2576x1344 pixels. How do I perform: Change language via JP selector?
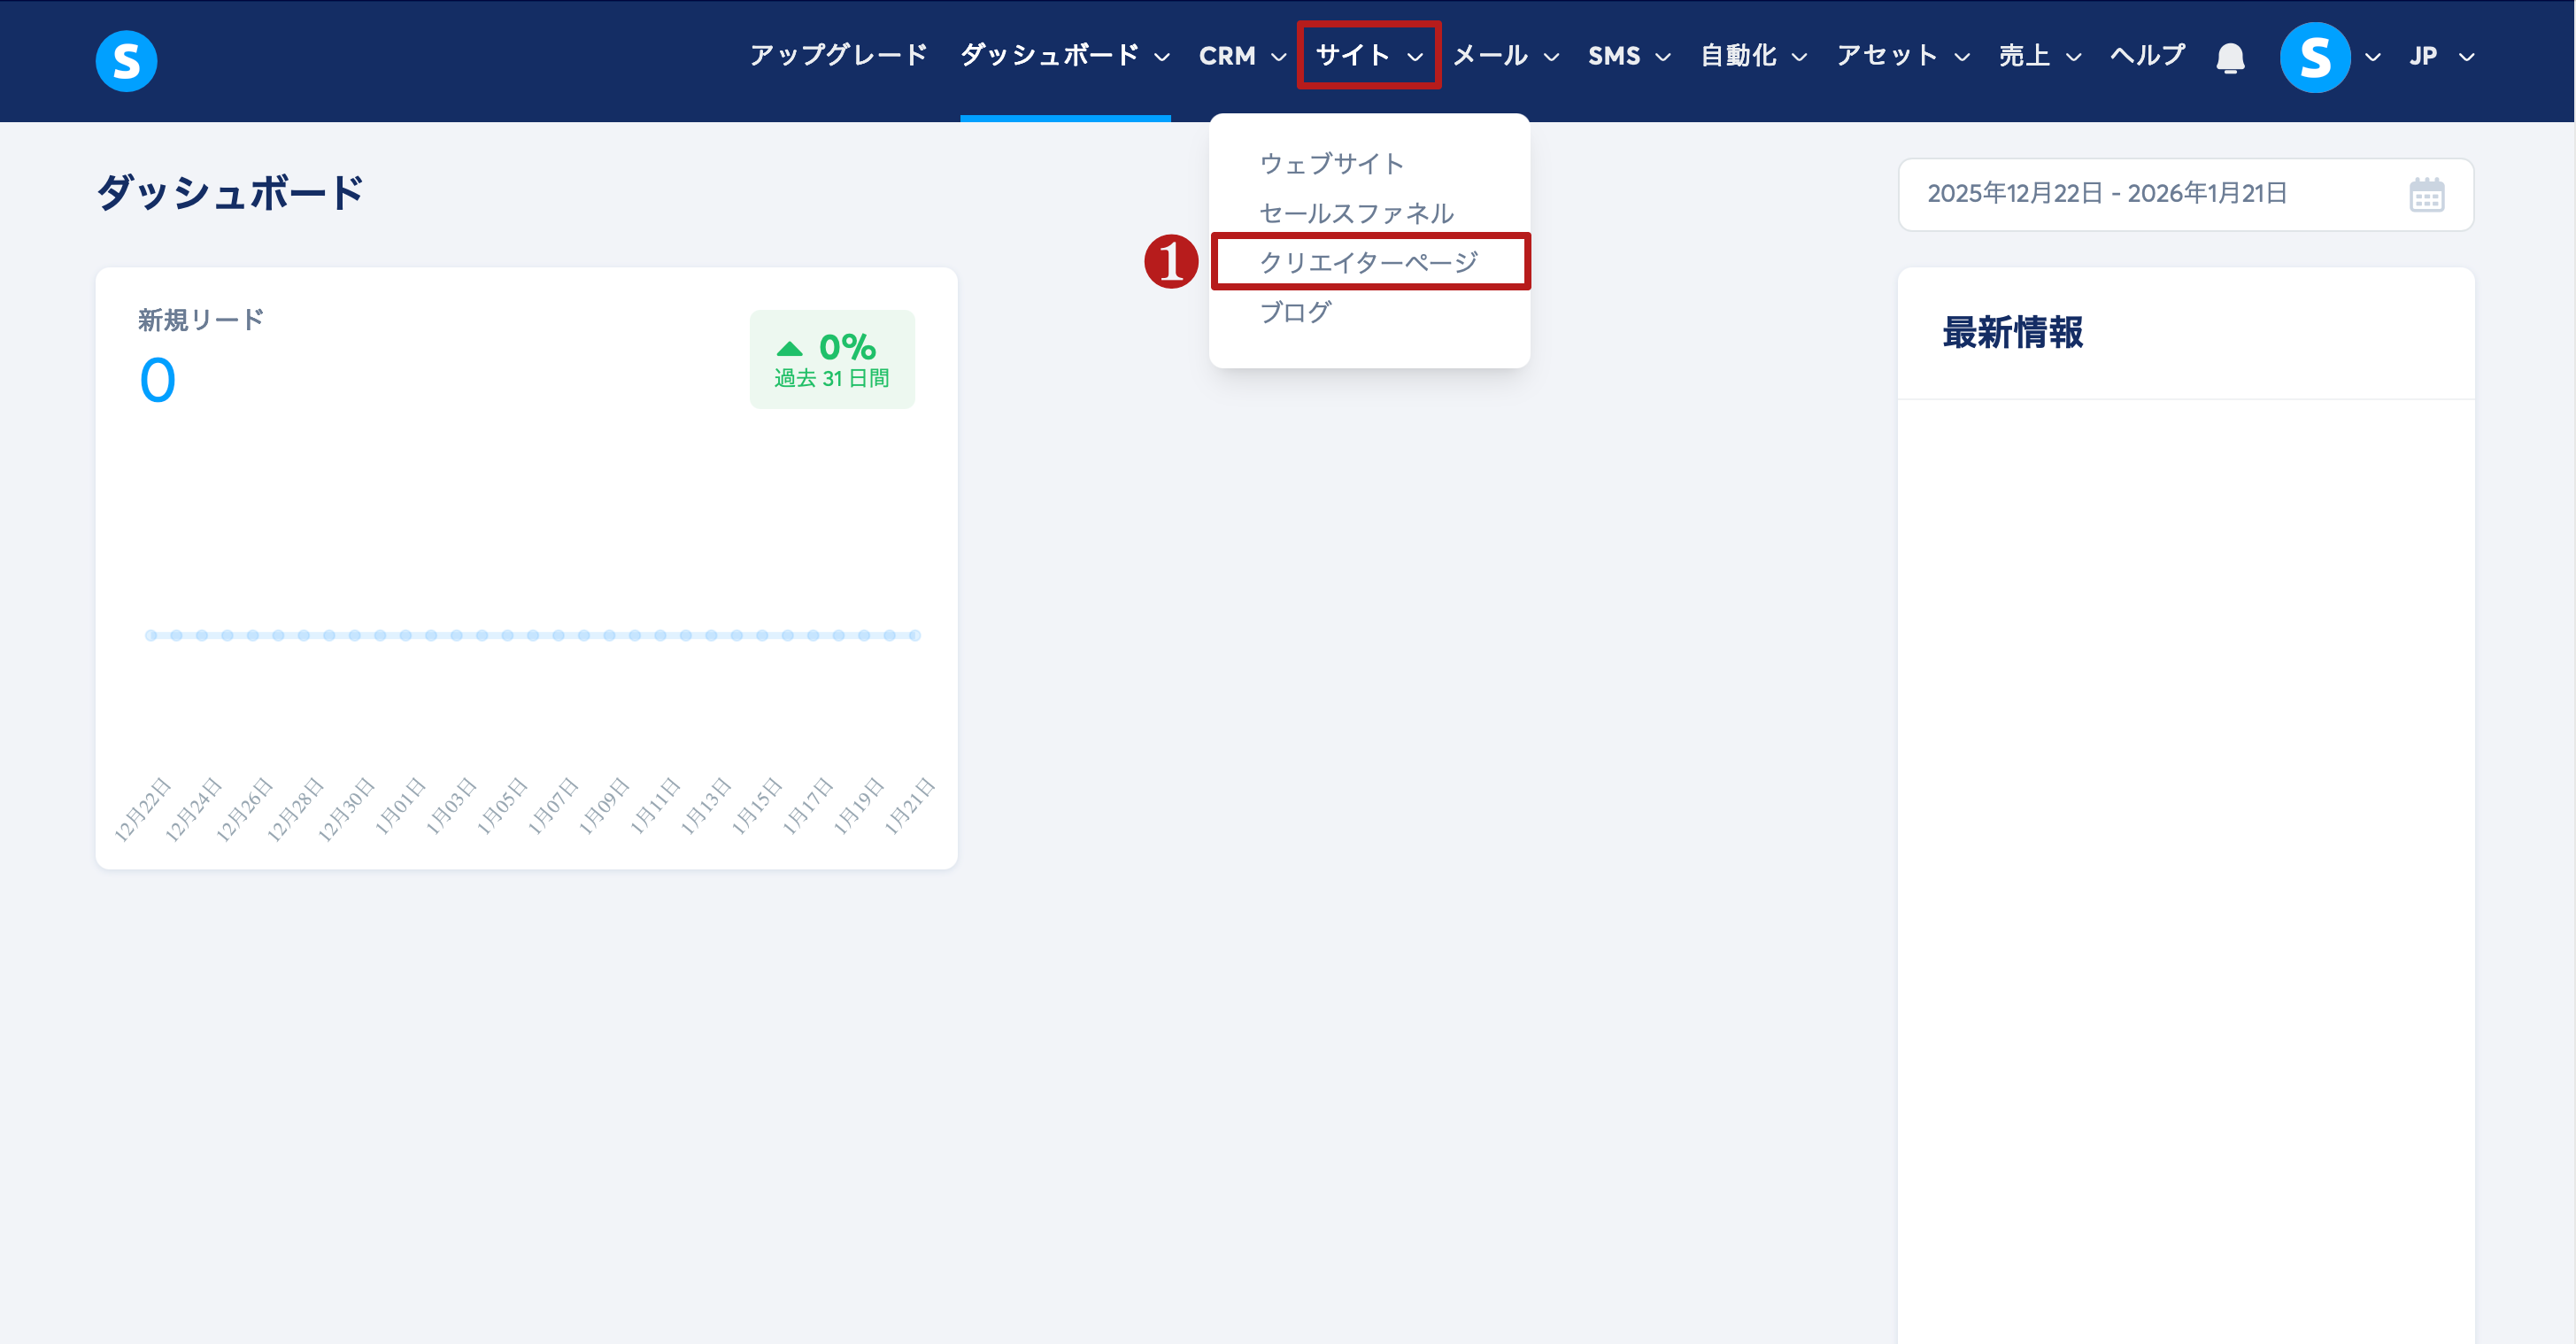[2440, 56]
